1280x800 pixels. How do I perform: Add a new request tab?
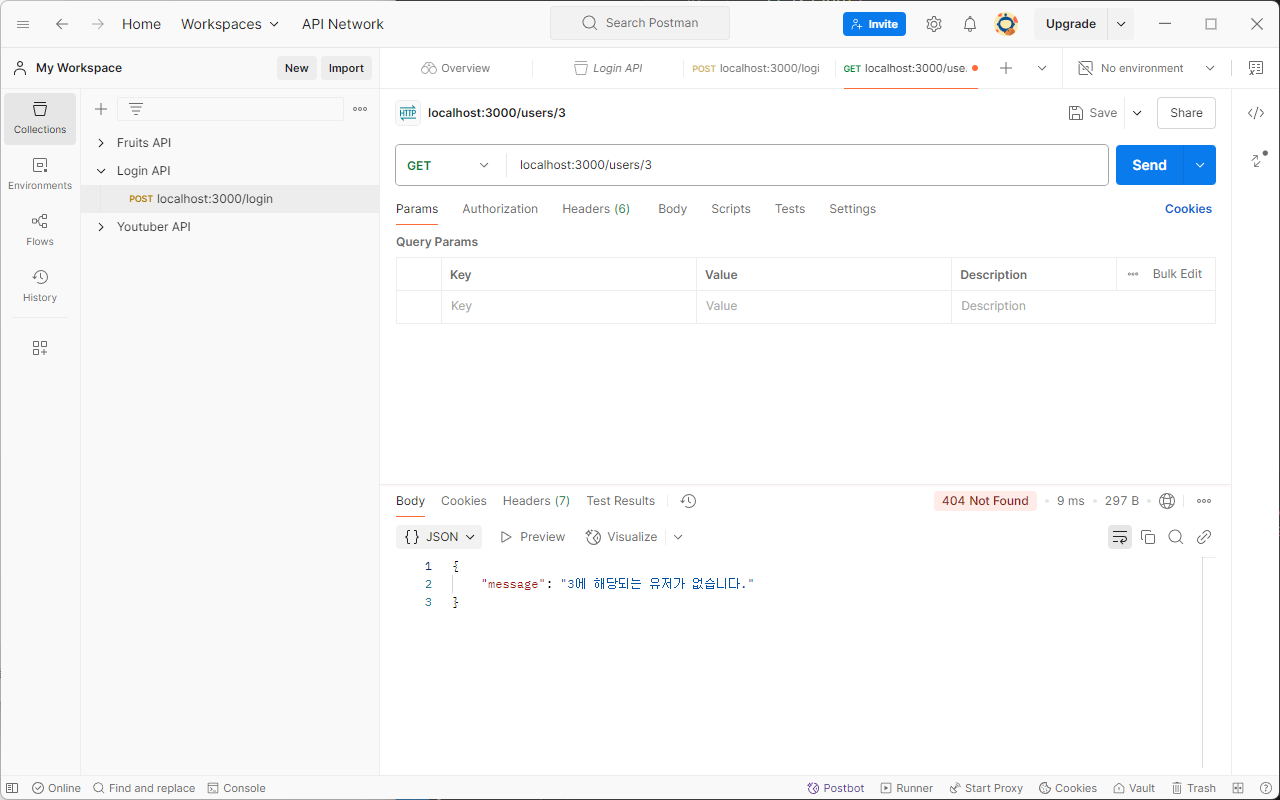click(1006, 68)
